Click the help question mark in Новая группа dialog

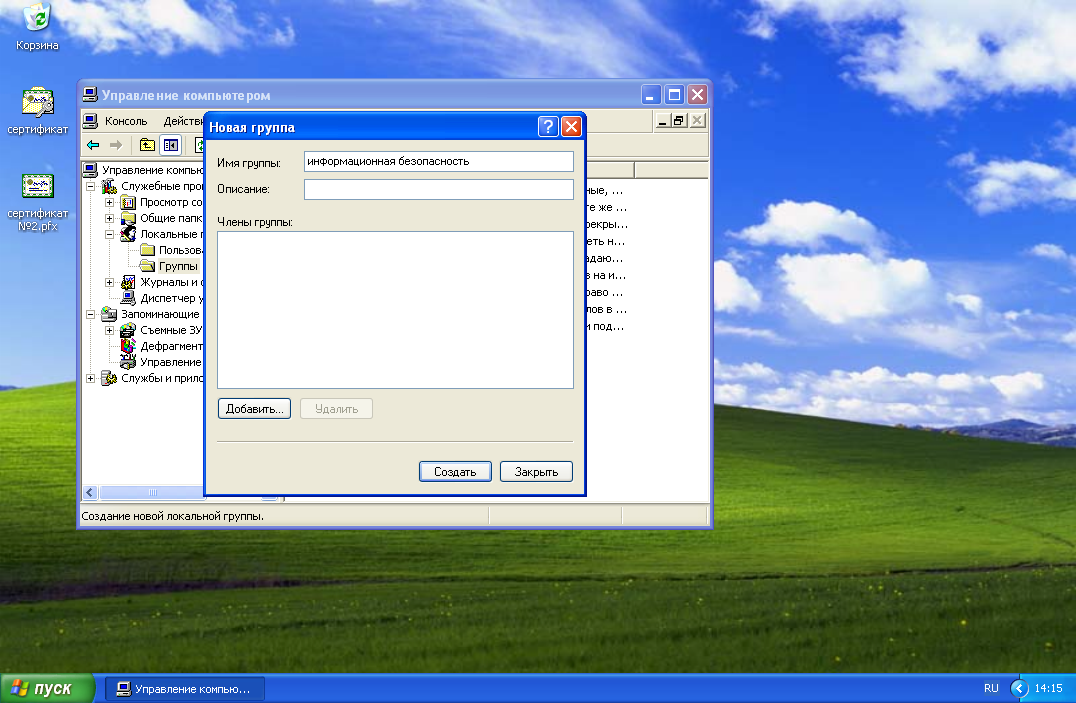tap(548, 126)
